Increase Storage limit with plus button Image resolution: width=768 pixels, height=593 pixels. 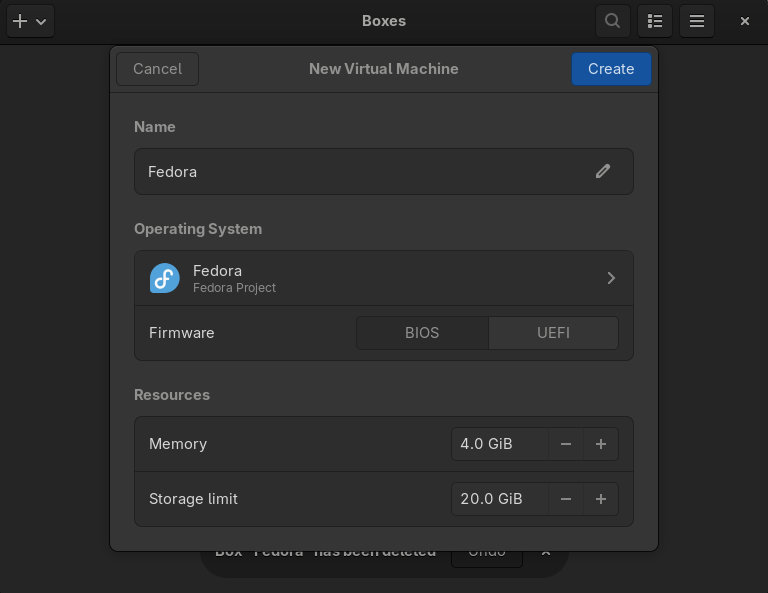coord(601,499)
